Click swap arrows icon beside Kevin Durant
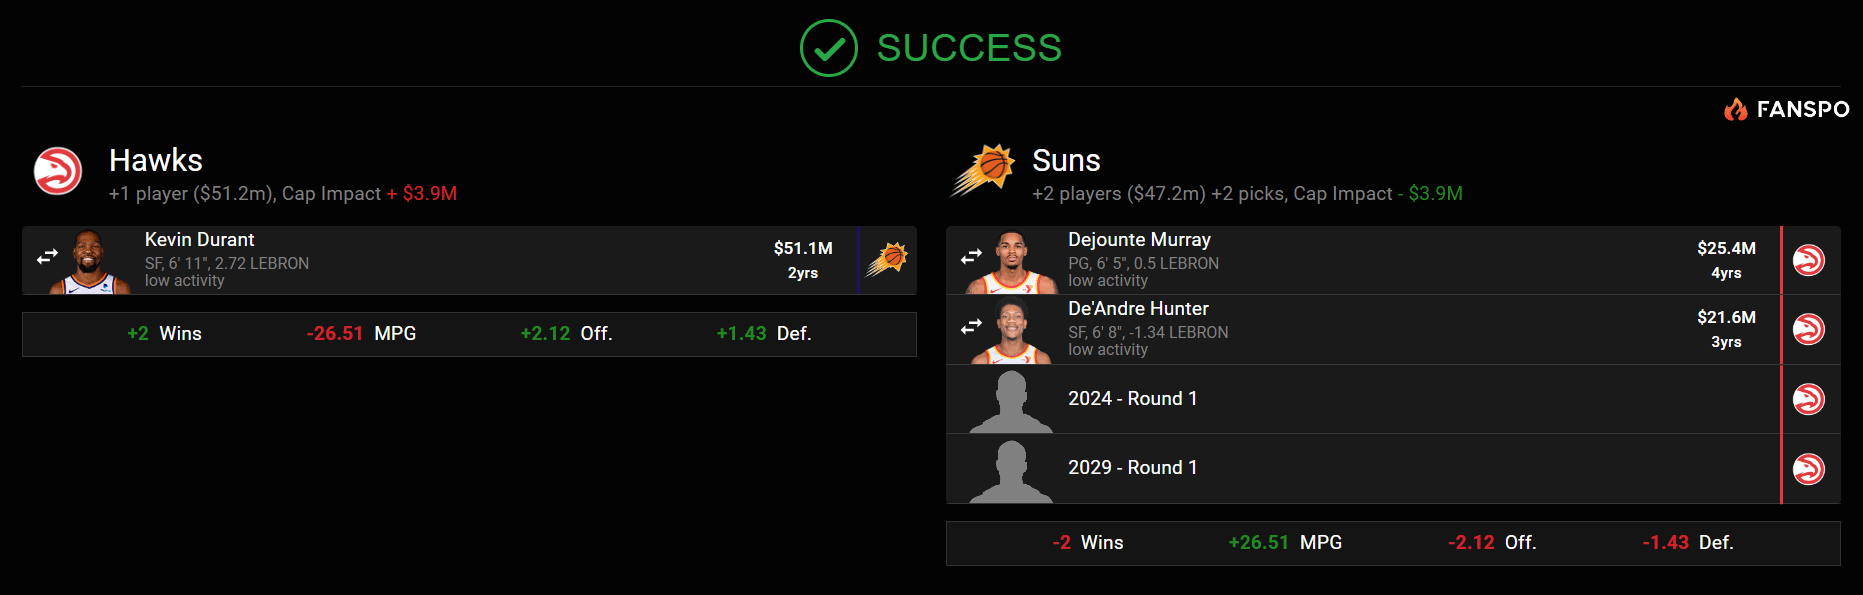1863x595 pixels. coord(47,258)
